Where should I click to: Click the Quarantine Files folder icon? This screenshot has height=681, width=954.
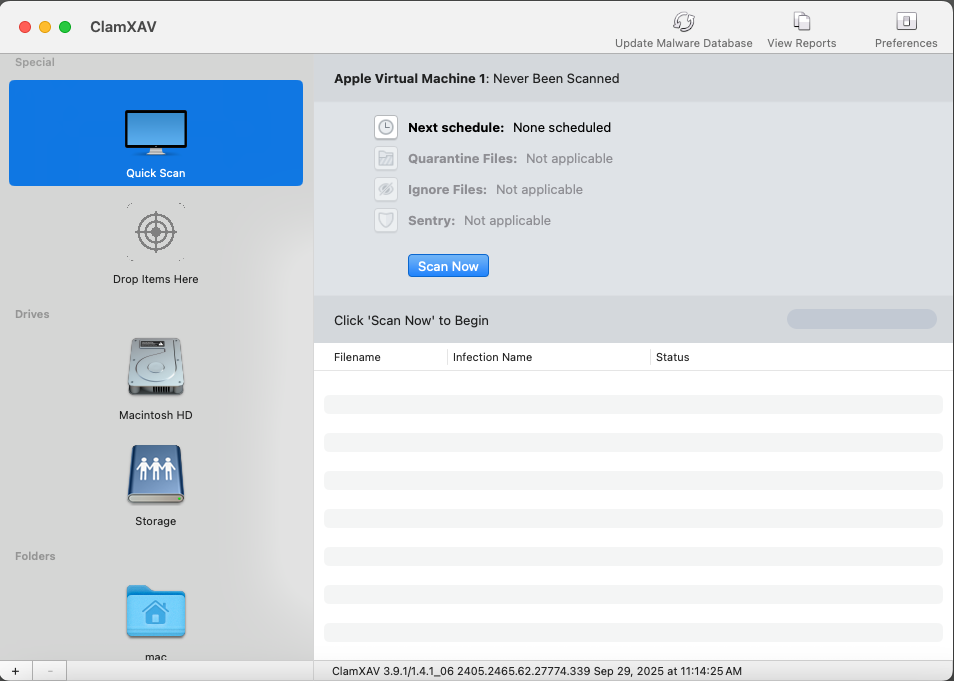click(386, 159)
